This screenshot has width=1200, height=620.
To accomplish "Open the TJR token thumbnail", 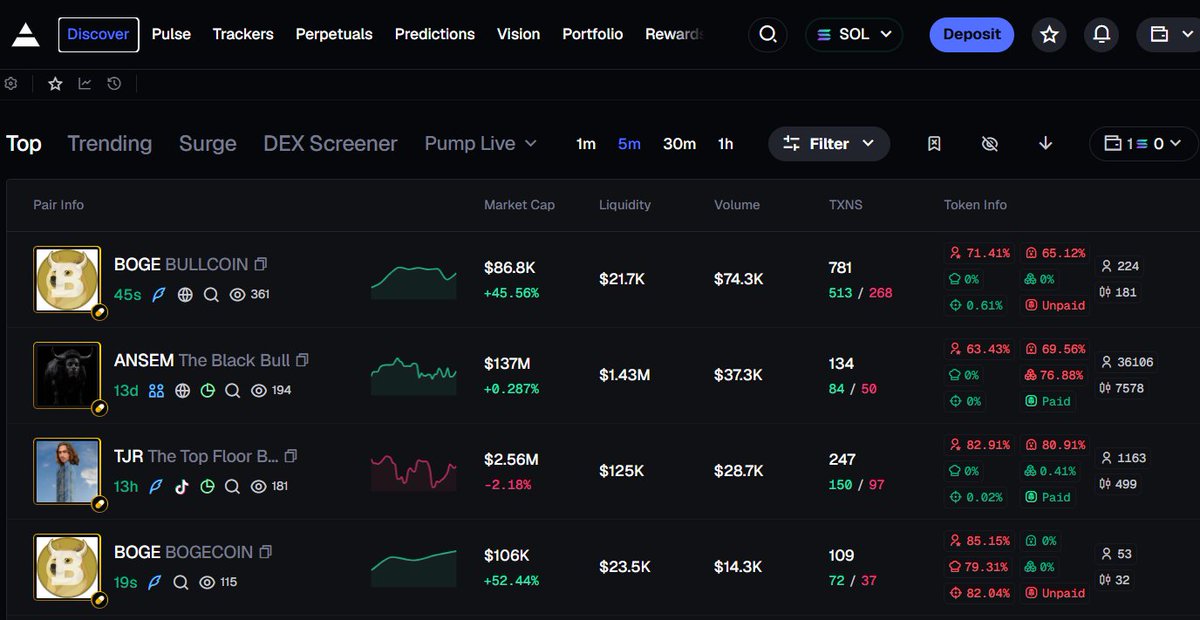I will tap(67, 472).
